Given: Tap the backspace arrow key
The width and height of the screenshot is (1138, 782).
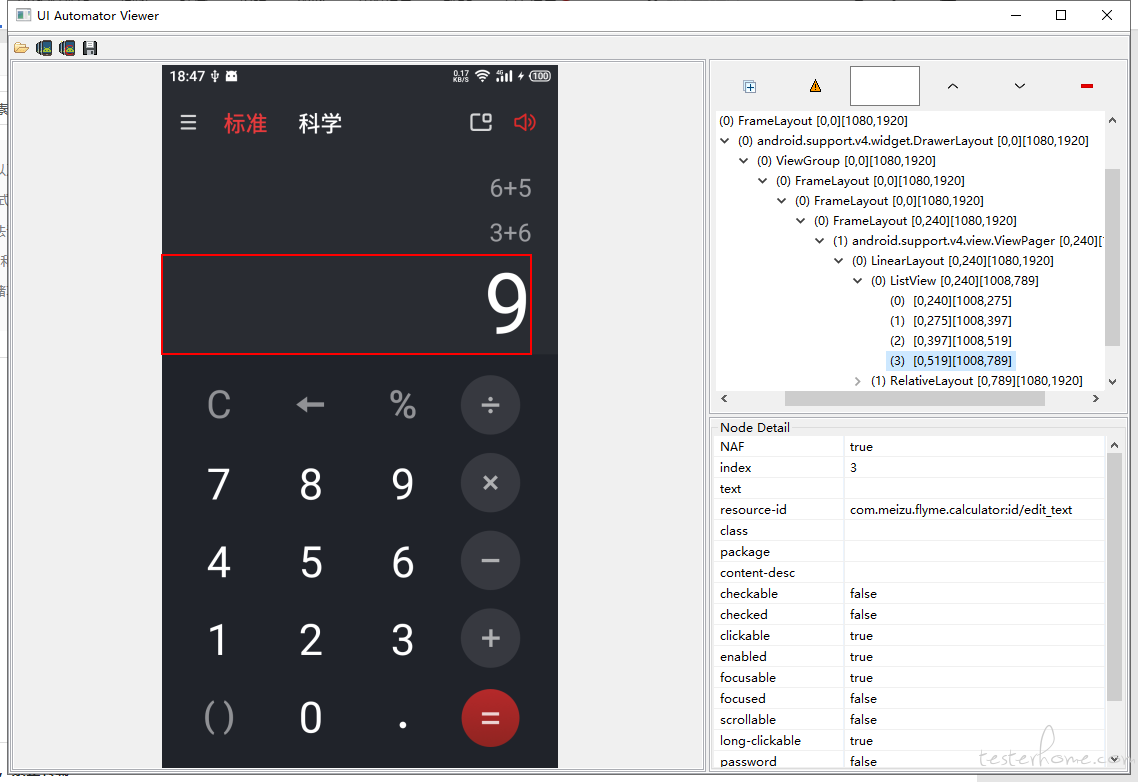Looking at the screenshot, I should (311, 405).
